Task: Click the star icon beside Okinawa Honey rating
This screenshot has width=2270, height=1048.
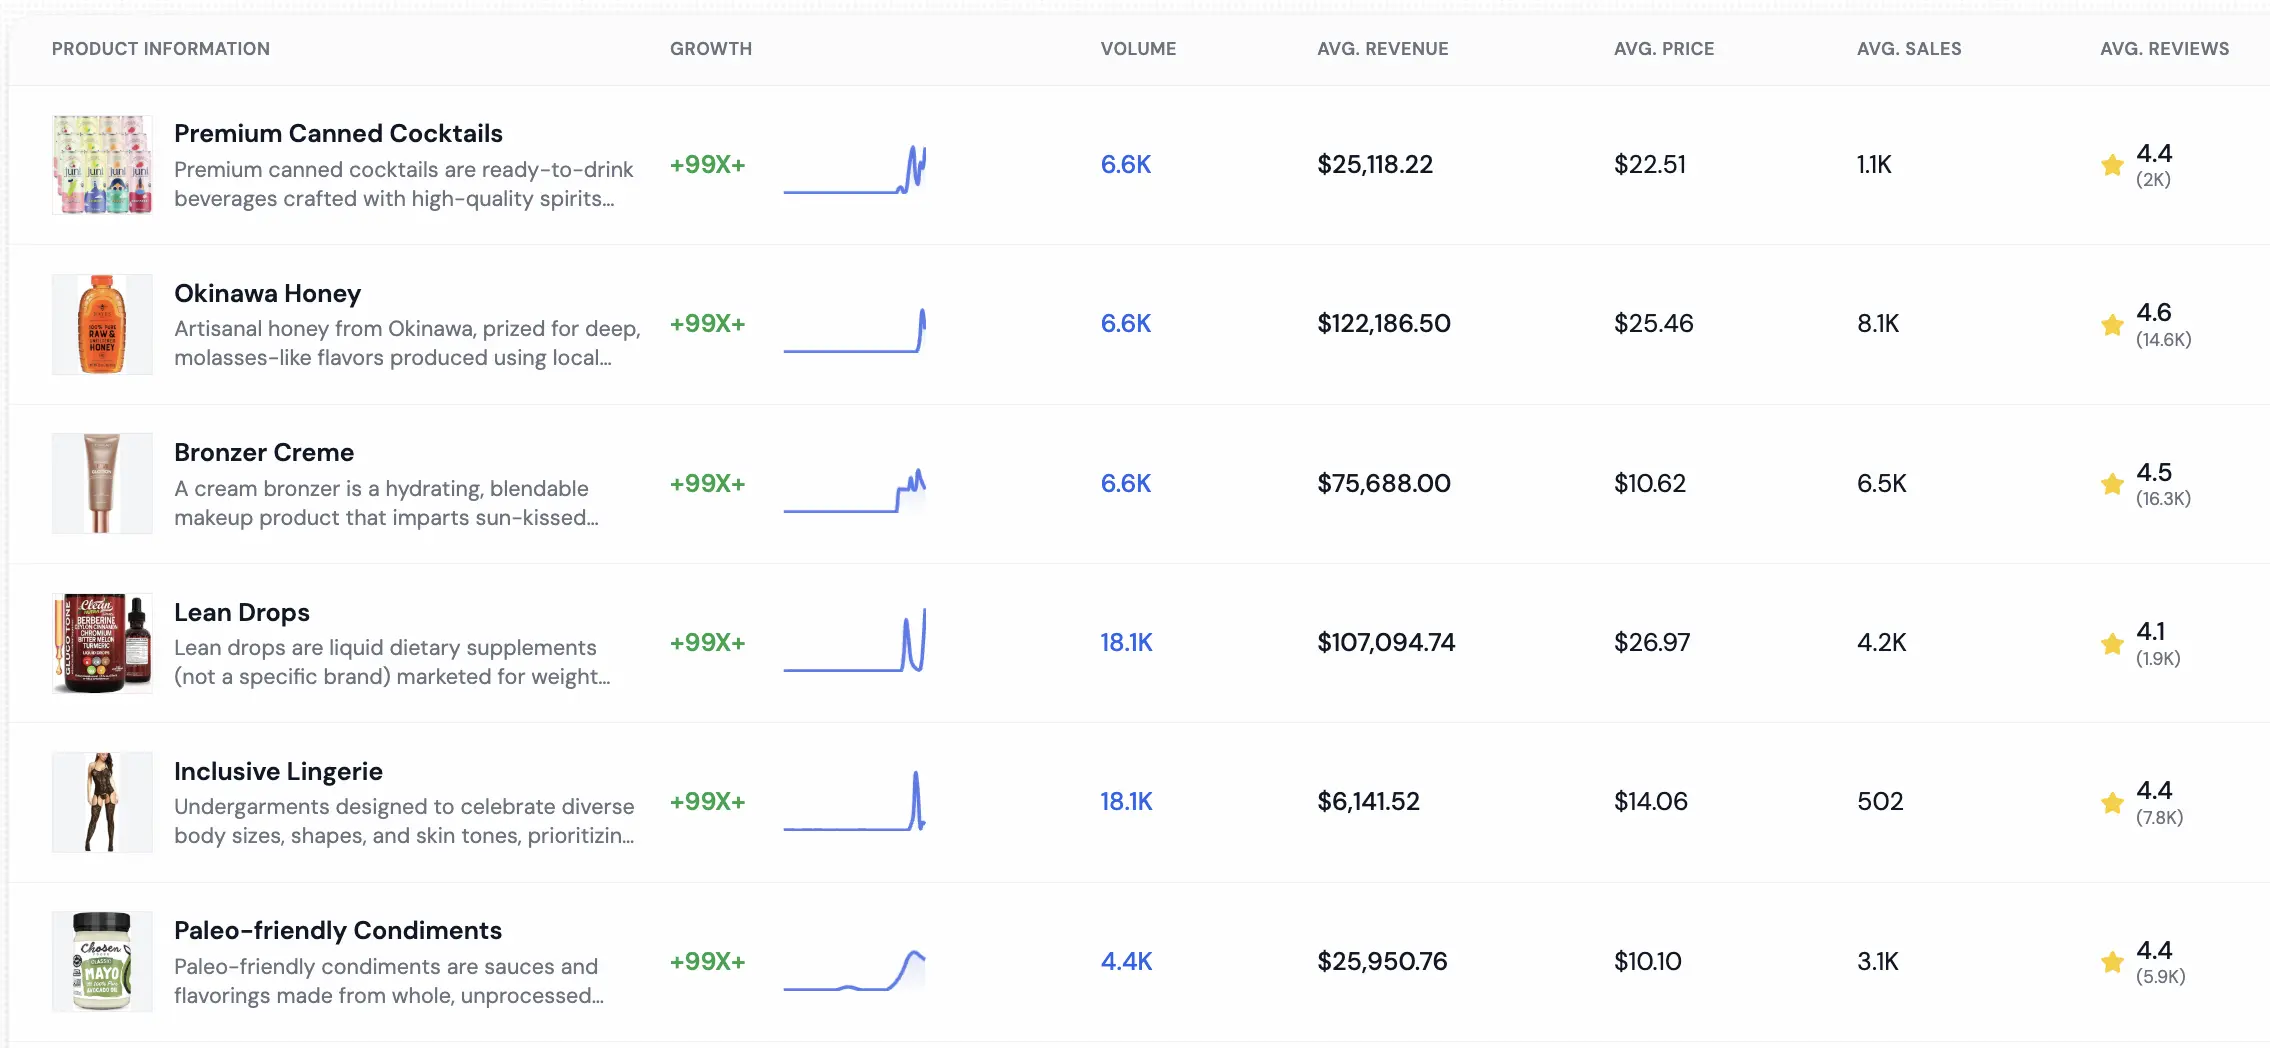Action: [x=2112, y=325]
